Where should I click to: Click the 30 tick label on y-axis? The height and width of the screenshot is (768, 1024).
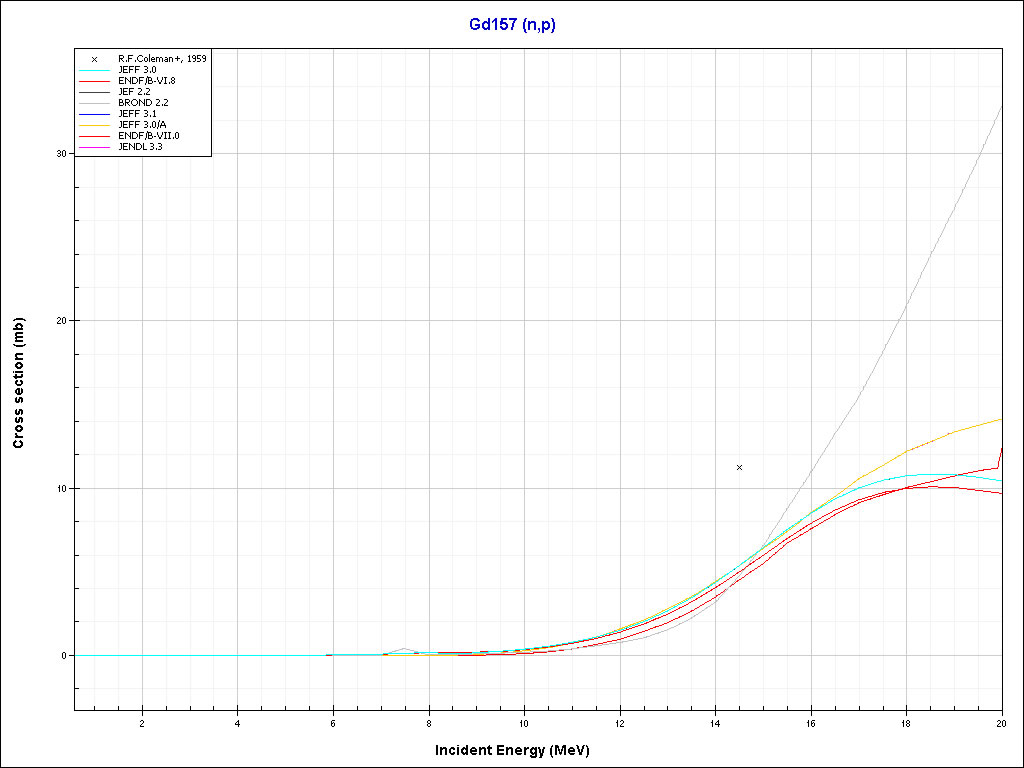[61, 154]
